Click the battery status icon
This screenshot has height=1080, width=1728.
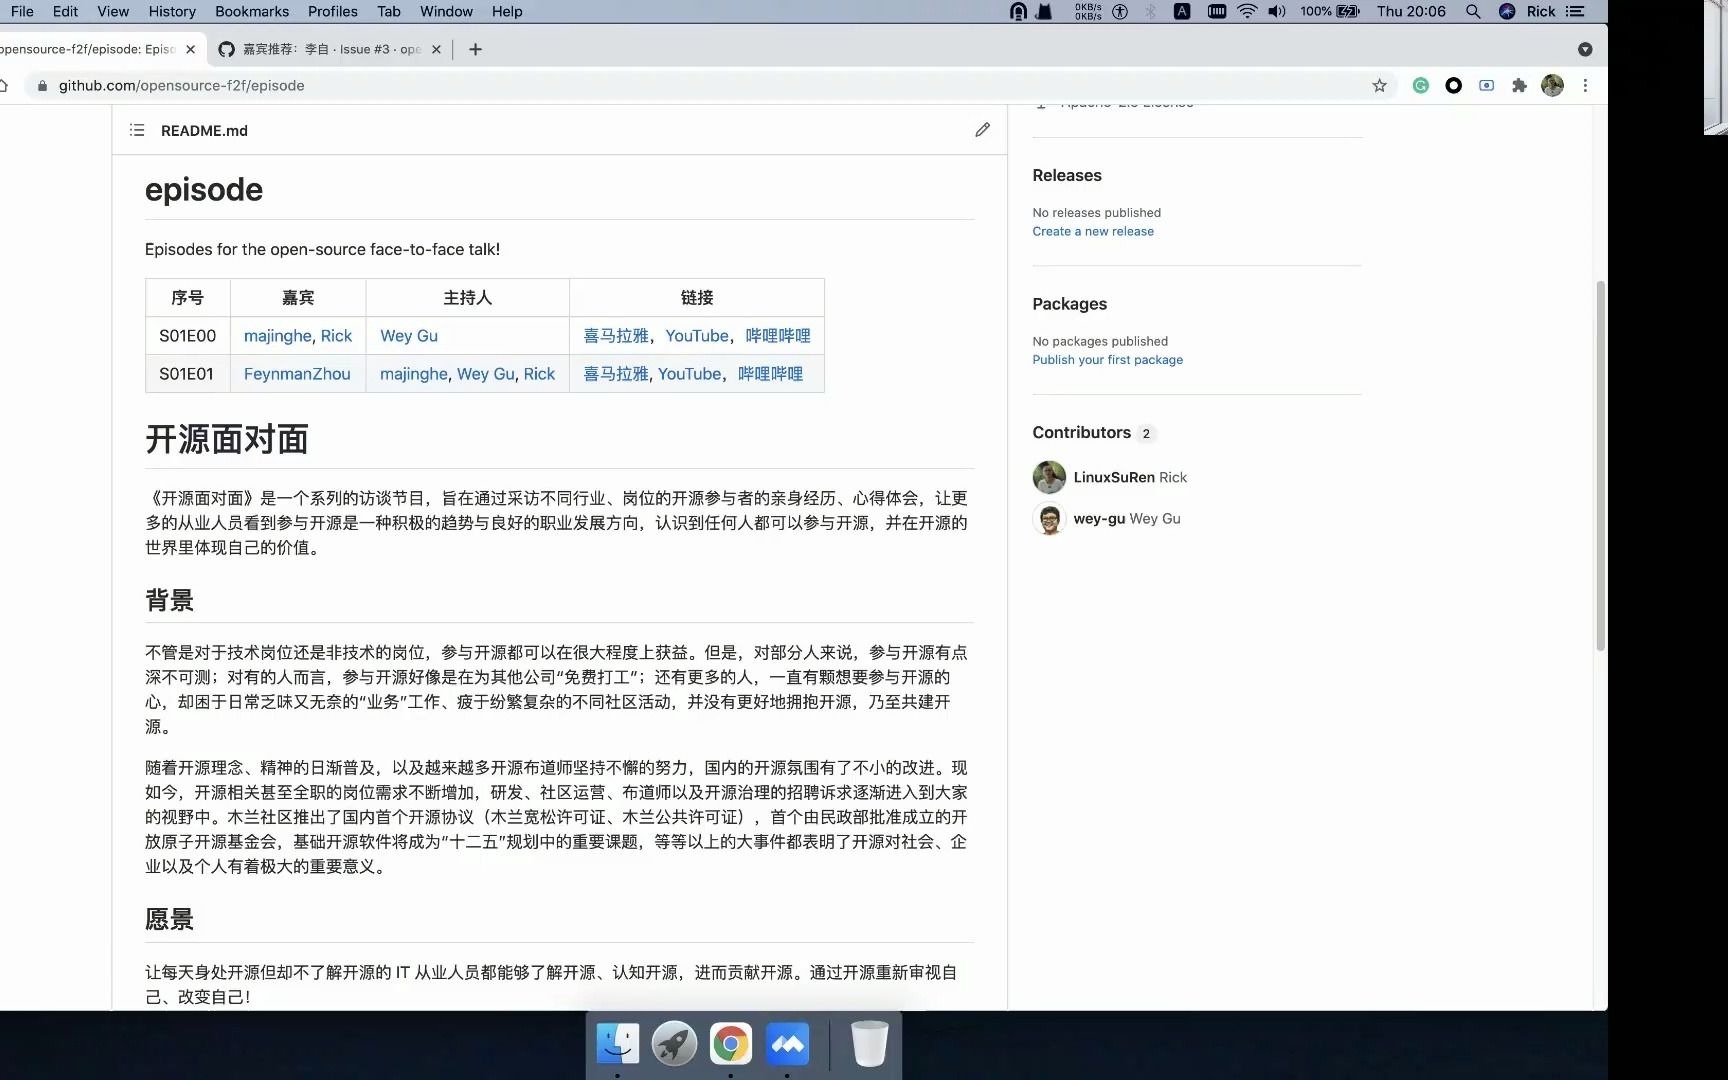[x=1348, y=11]
